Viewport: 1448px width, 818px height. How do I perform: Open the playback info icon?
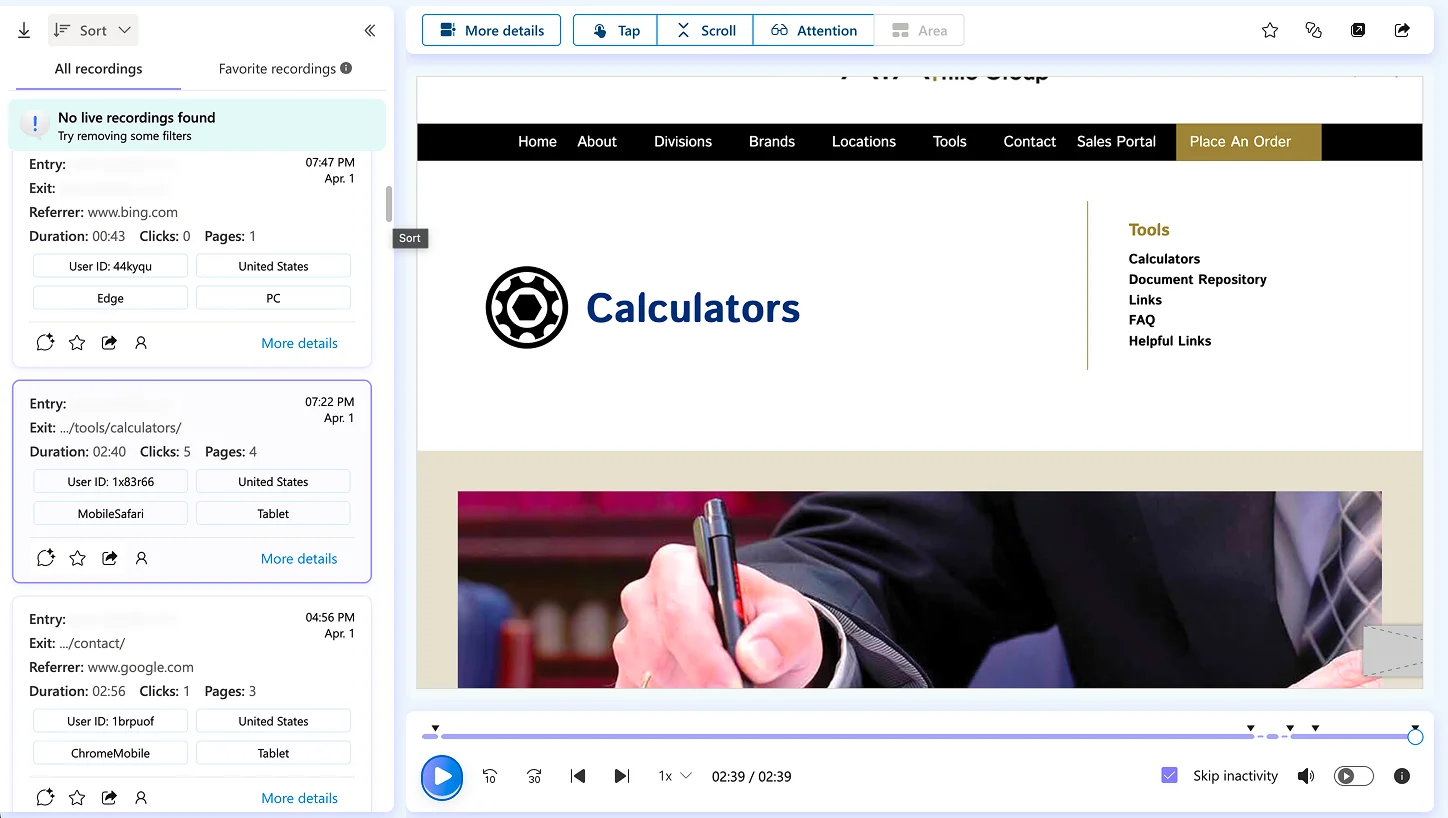coord(1402,776)
